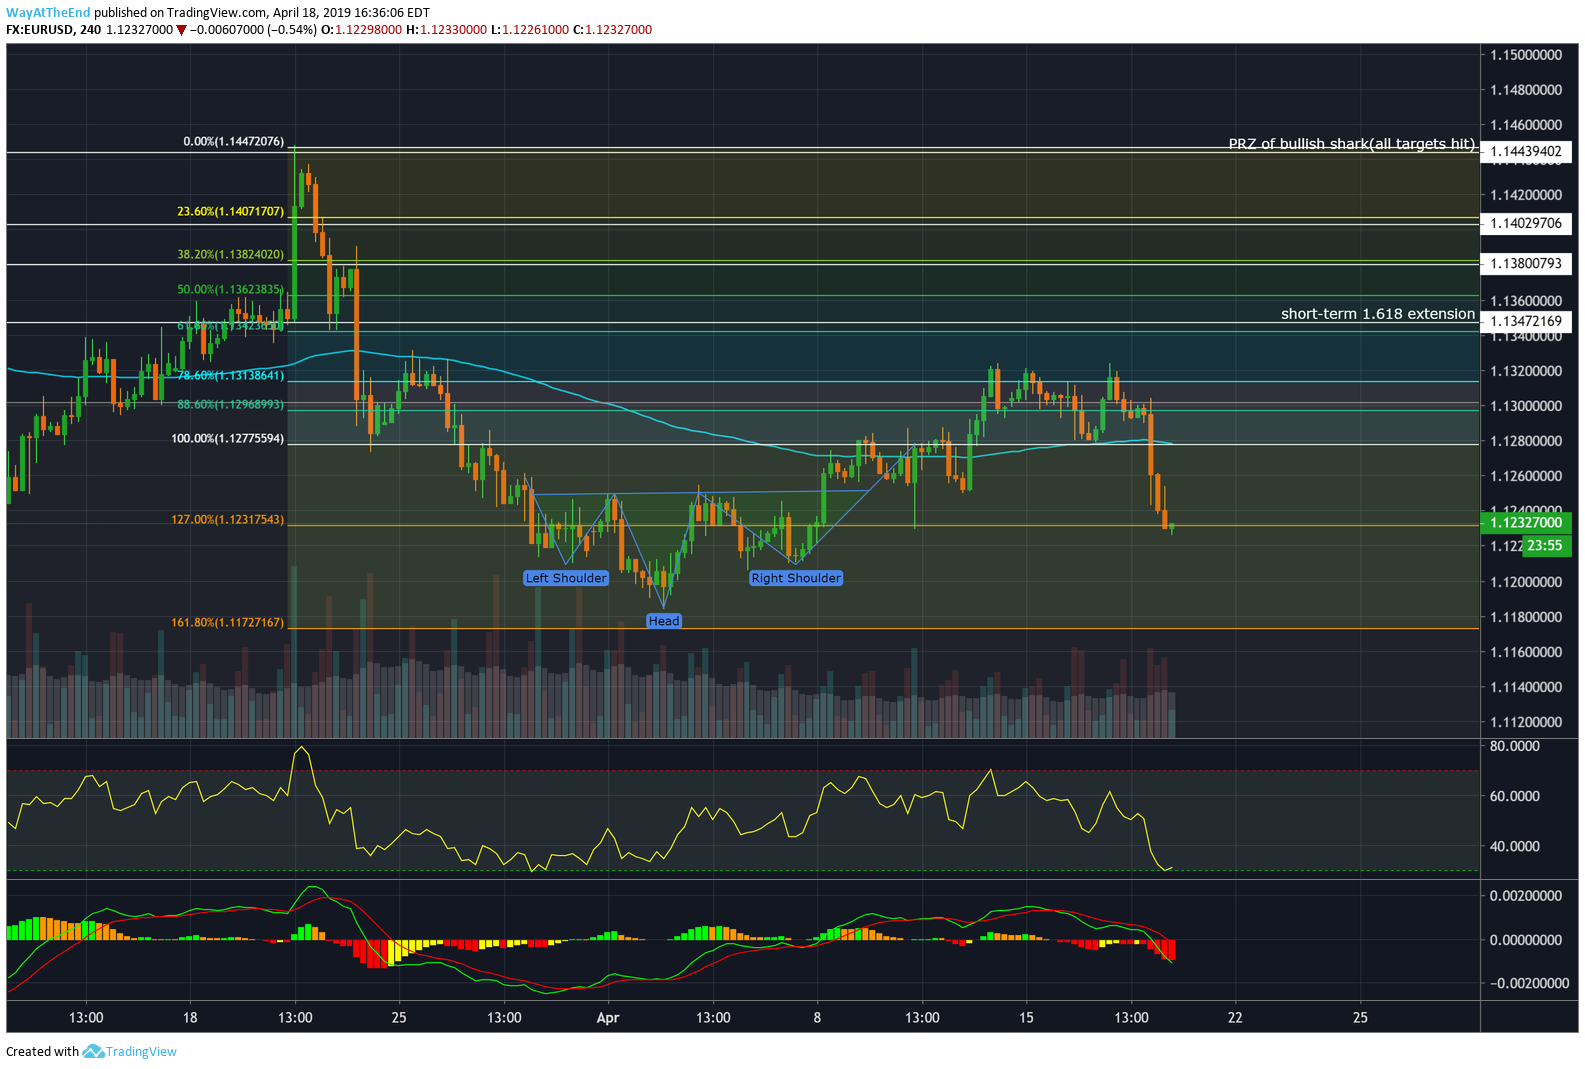
Task: Select the 38.20%(1.13824020) Fibonacci label
Action: pos(231,255)
